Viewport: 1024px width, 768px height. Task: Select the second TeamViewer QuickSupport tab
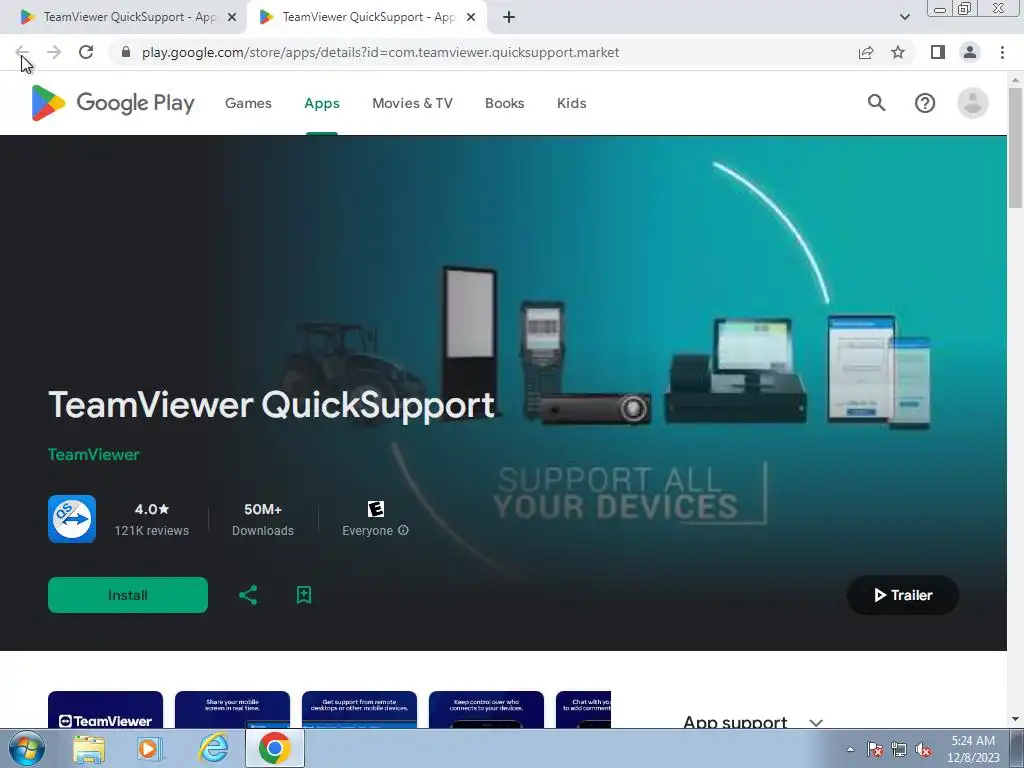(x=368, y=17)
